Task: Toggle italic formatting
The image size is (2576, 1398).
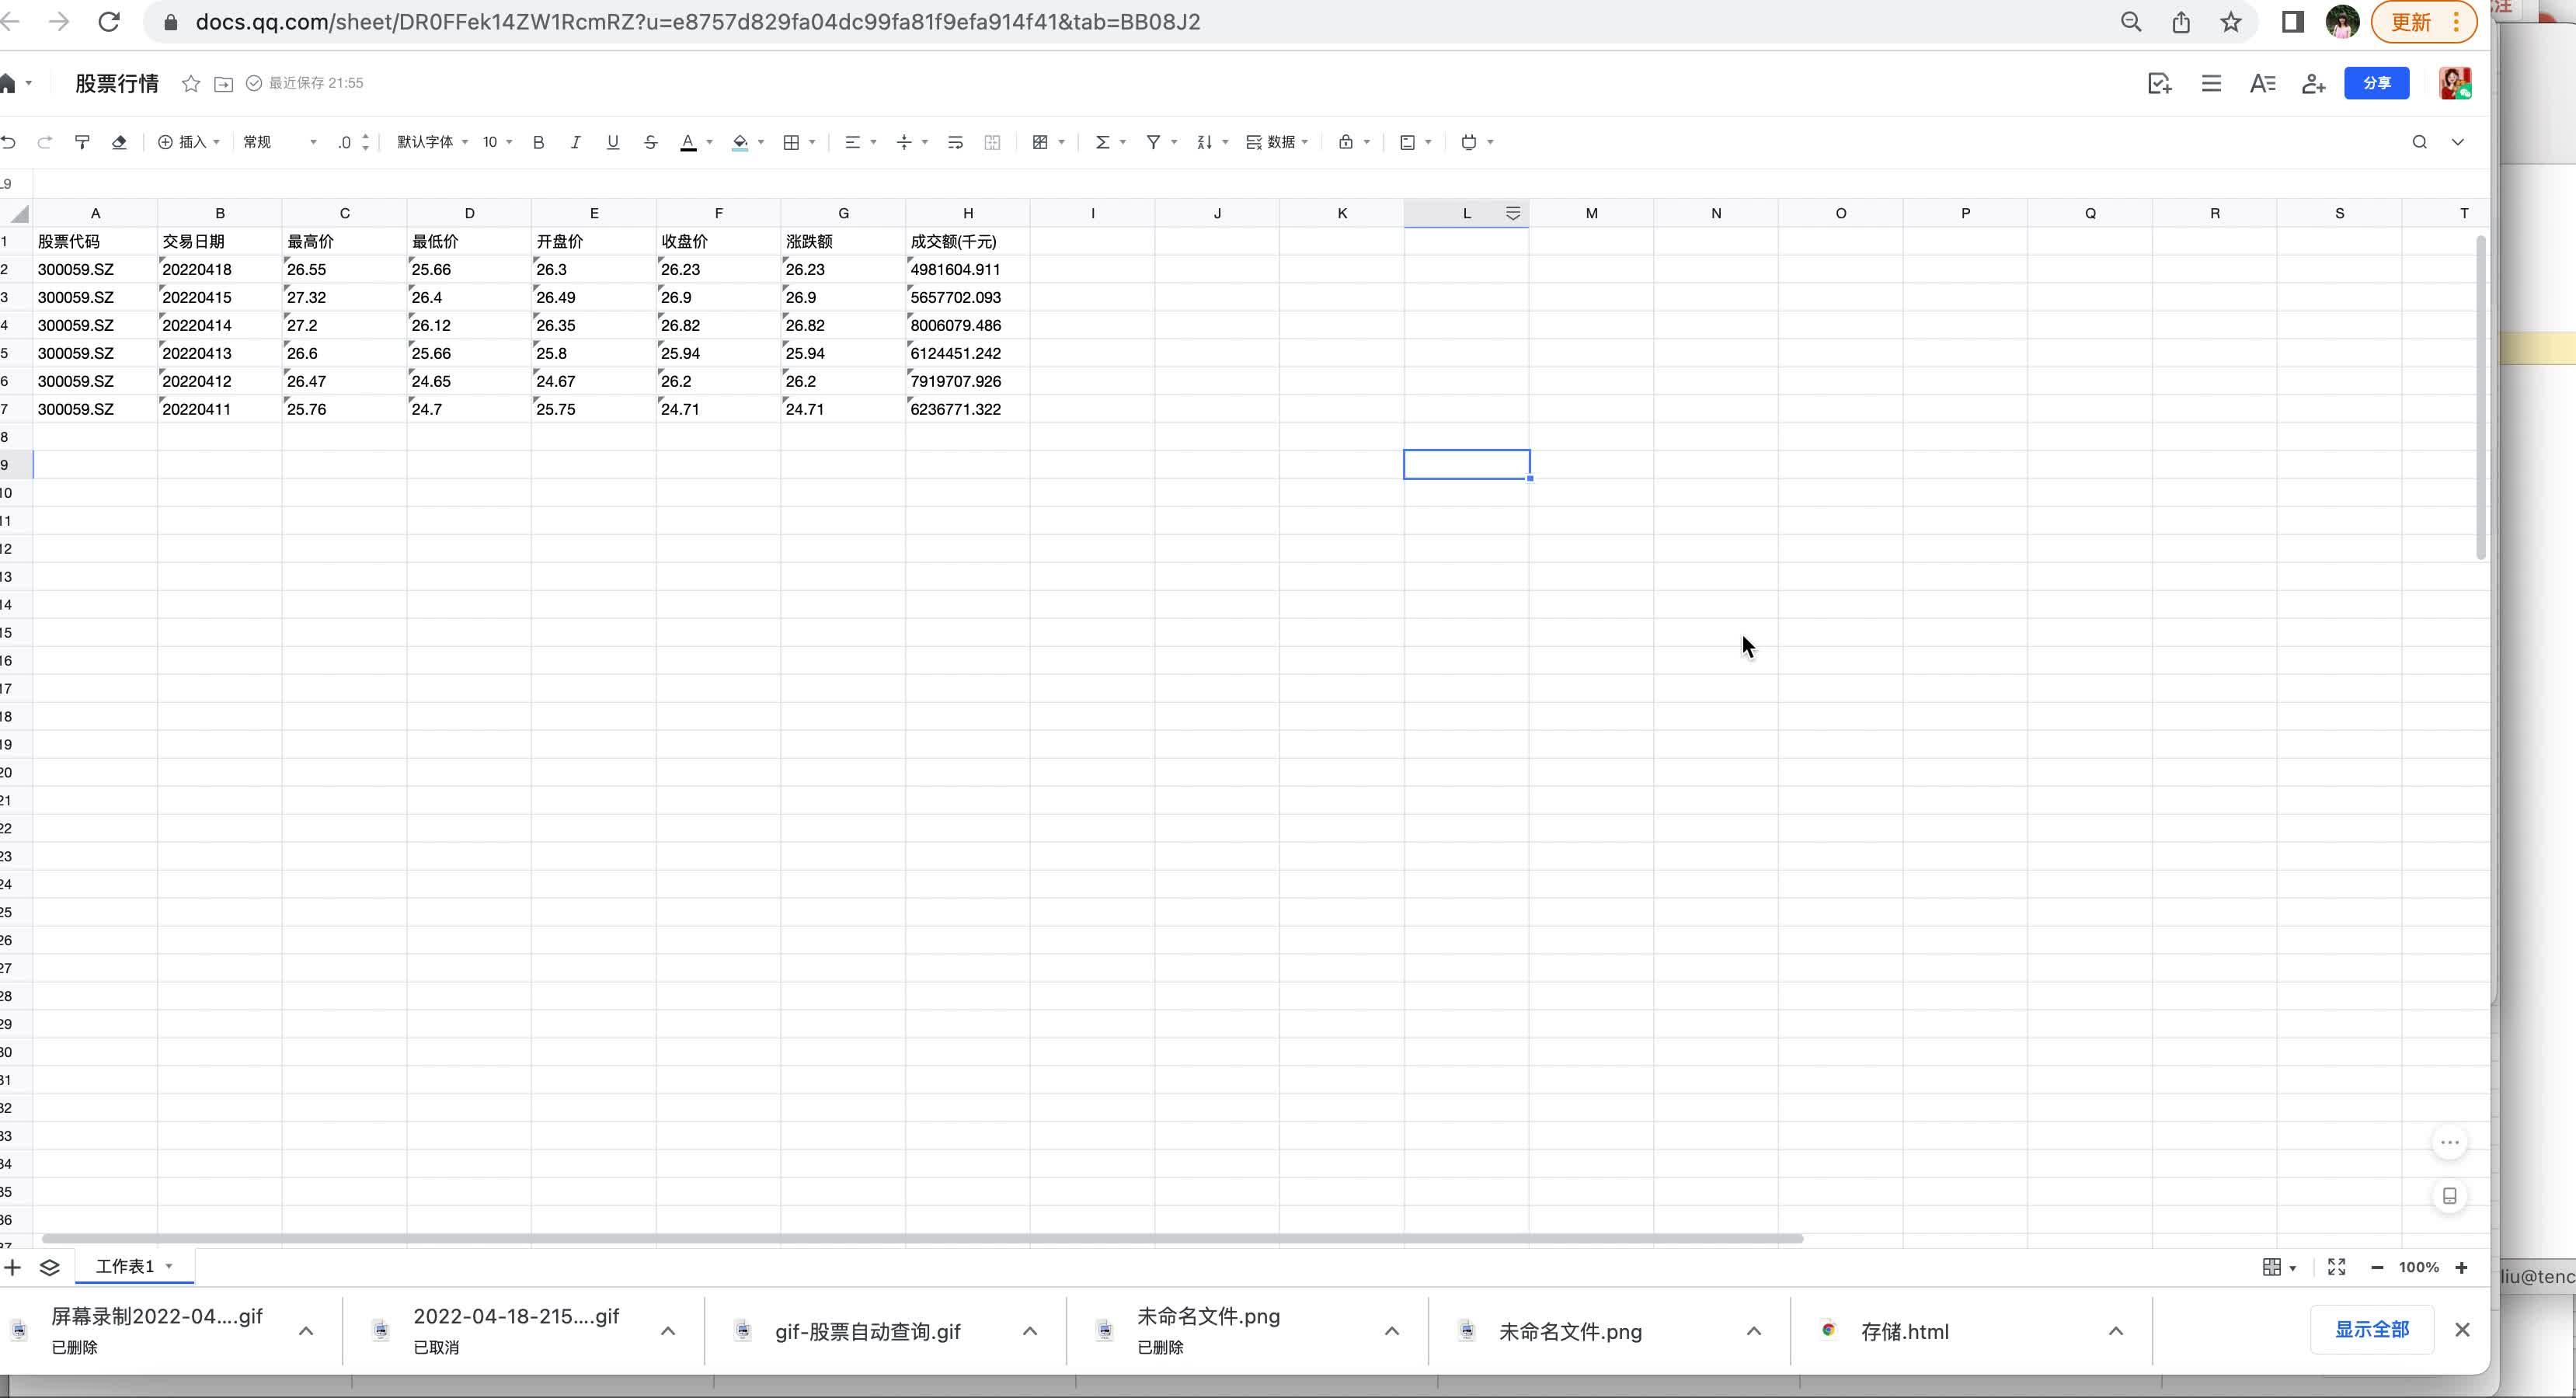Action: 575,142
